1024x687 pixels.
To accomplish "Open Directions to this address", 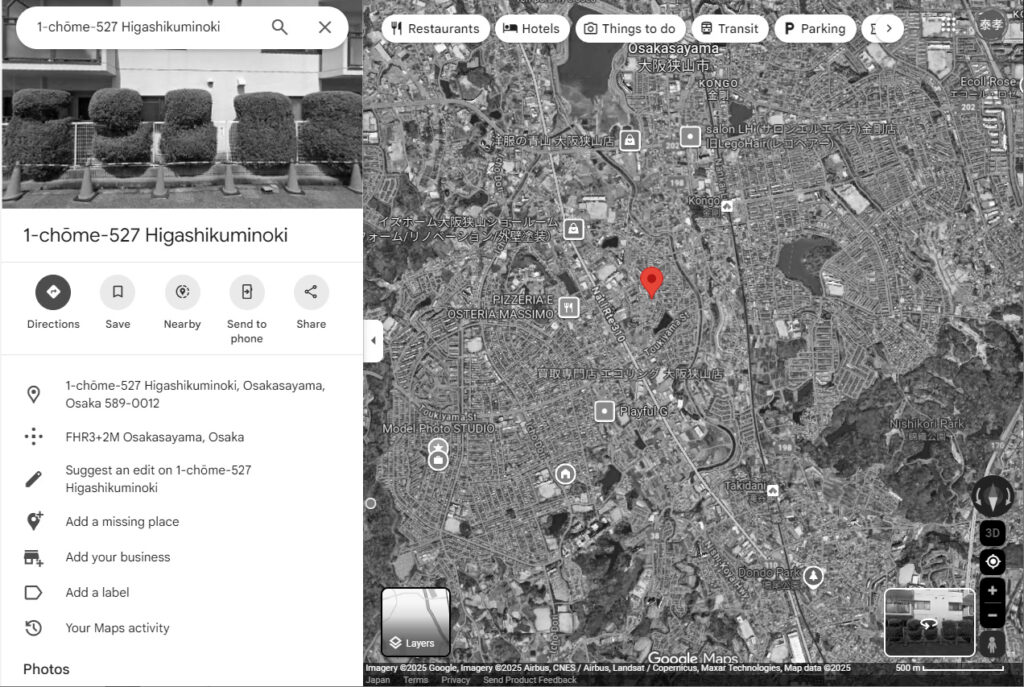I will [53, 293].
